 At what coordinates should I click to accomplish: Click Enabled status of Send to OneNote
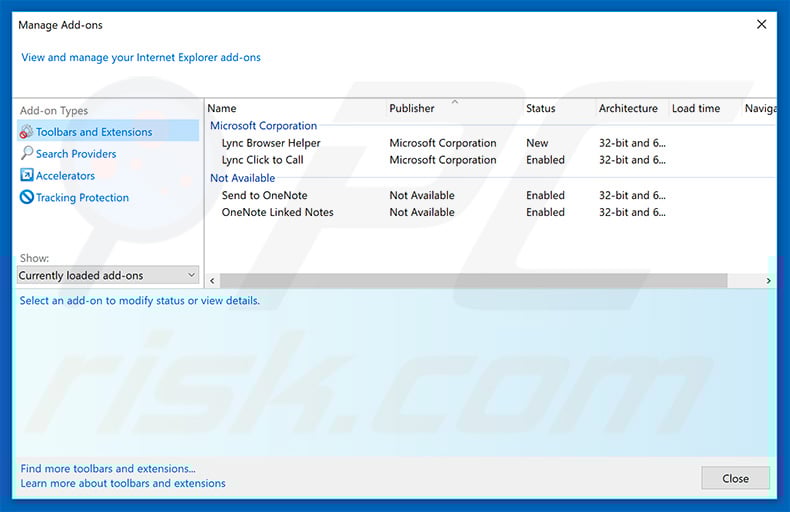(545, 195)
